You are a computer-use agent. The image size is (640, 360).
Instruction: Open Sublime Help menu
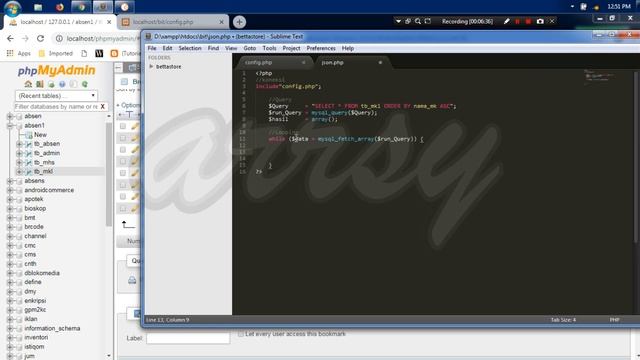348,48
